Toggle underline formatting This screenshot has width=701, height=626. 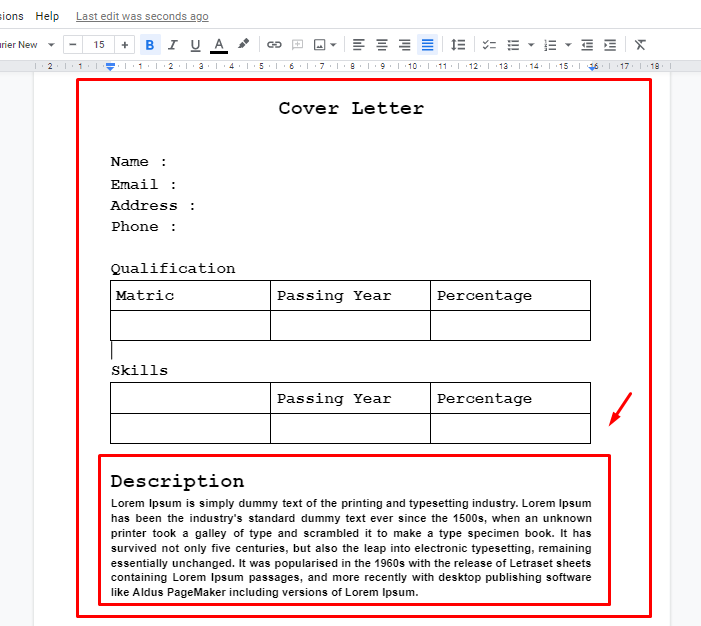click(x=195, y=45)
